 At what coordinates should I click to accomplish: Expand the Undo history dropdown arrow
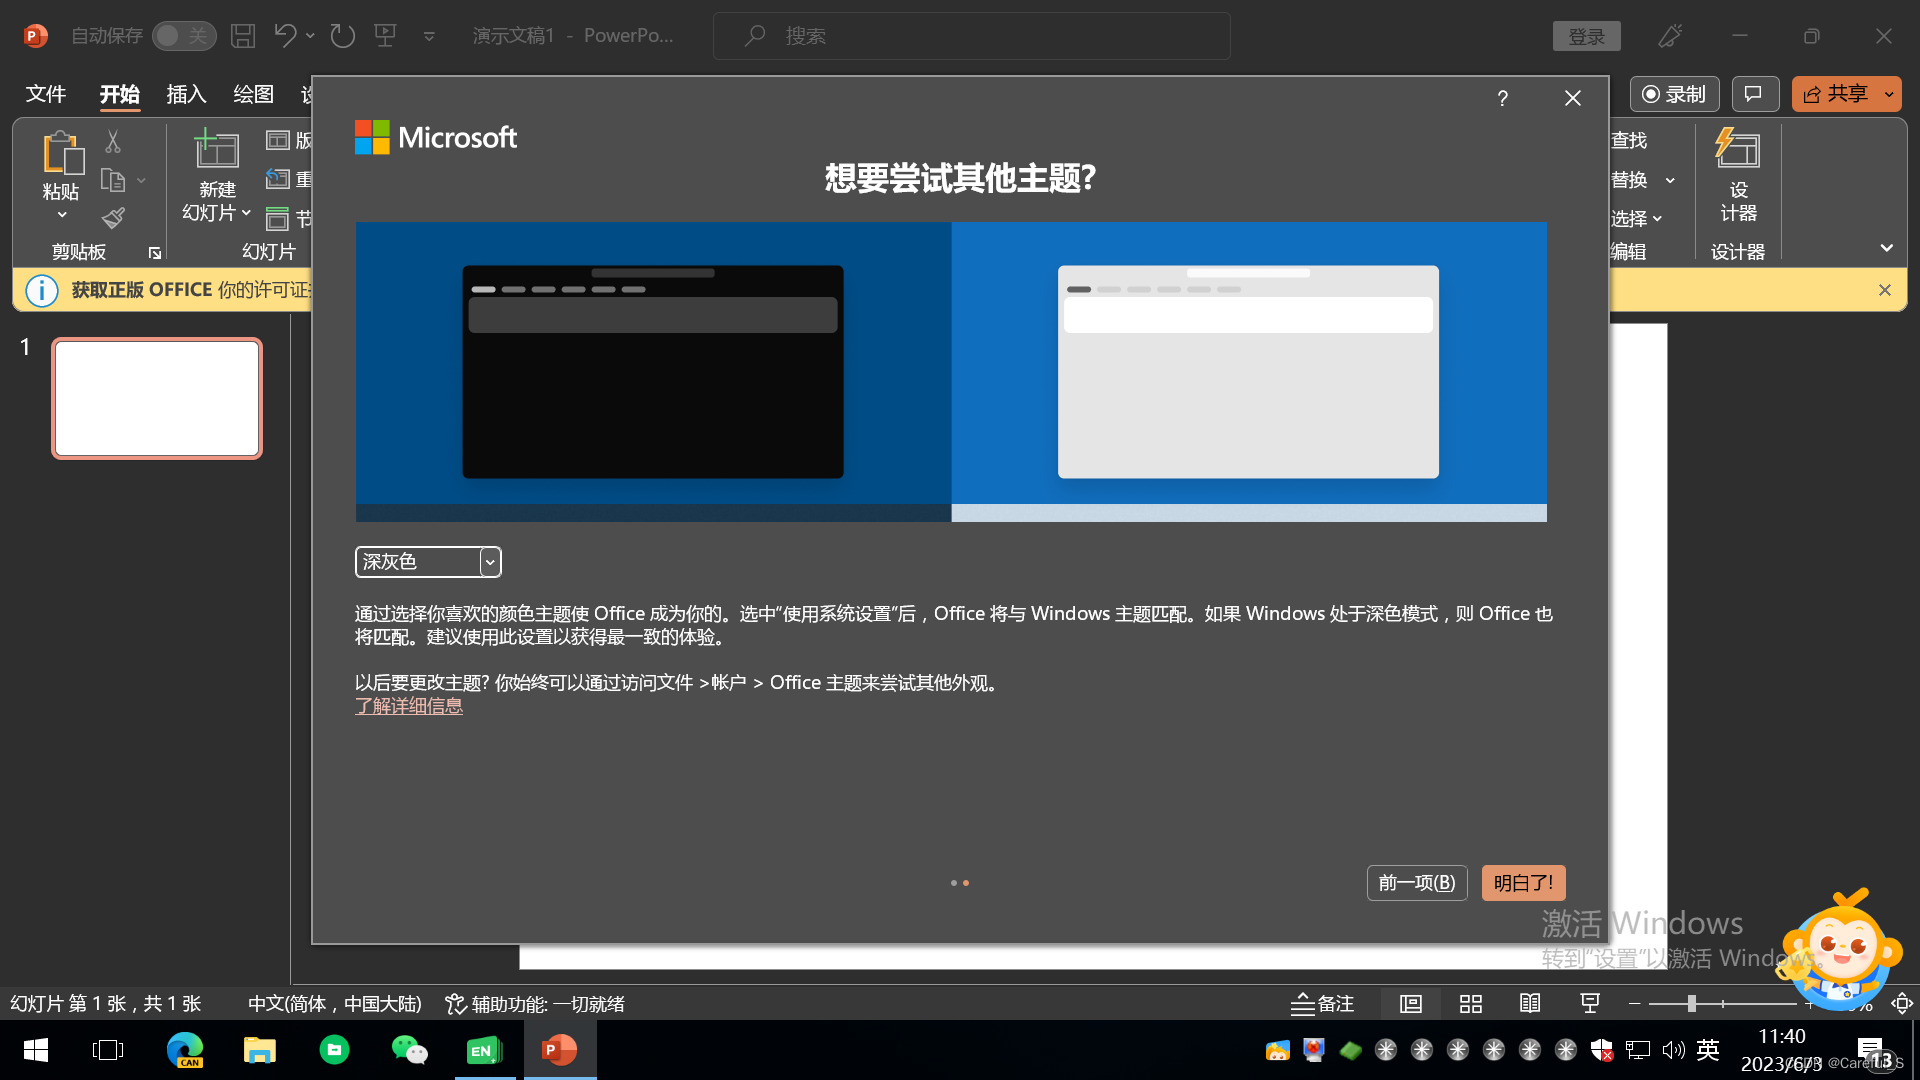(x=310, y=36)
